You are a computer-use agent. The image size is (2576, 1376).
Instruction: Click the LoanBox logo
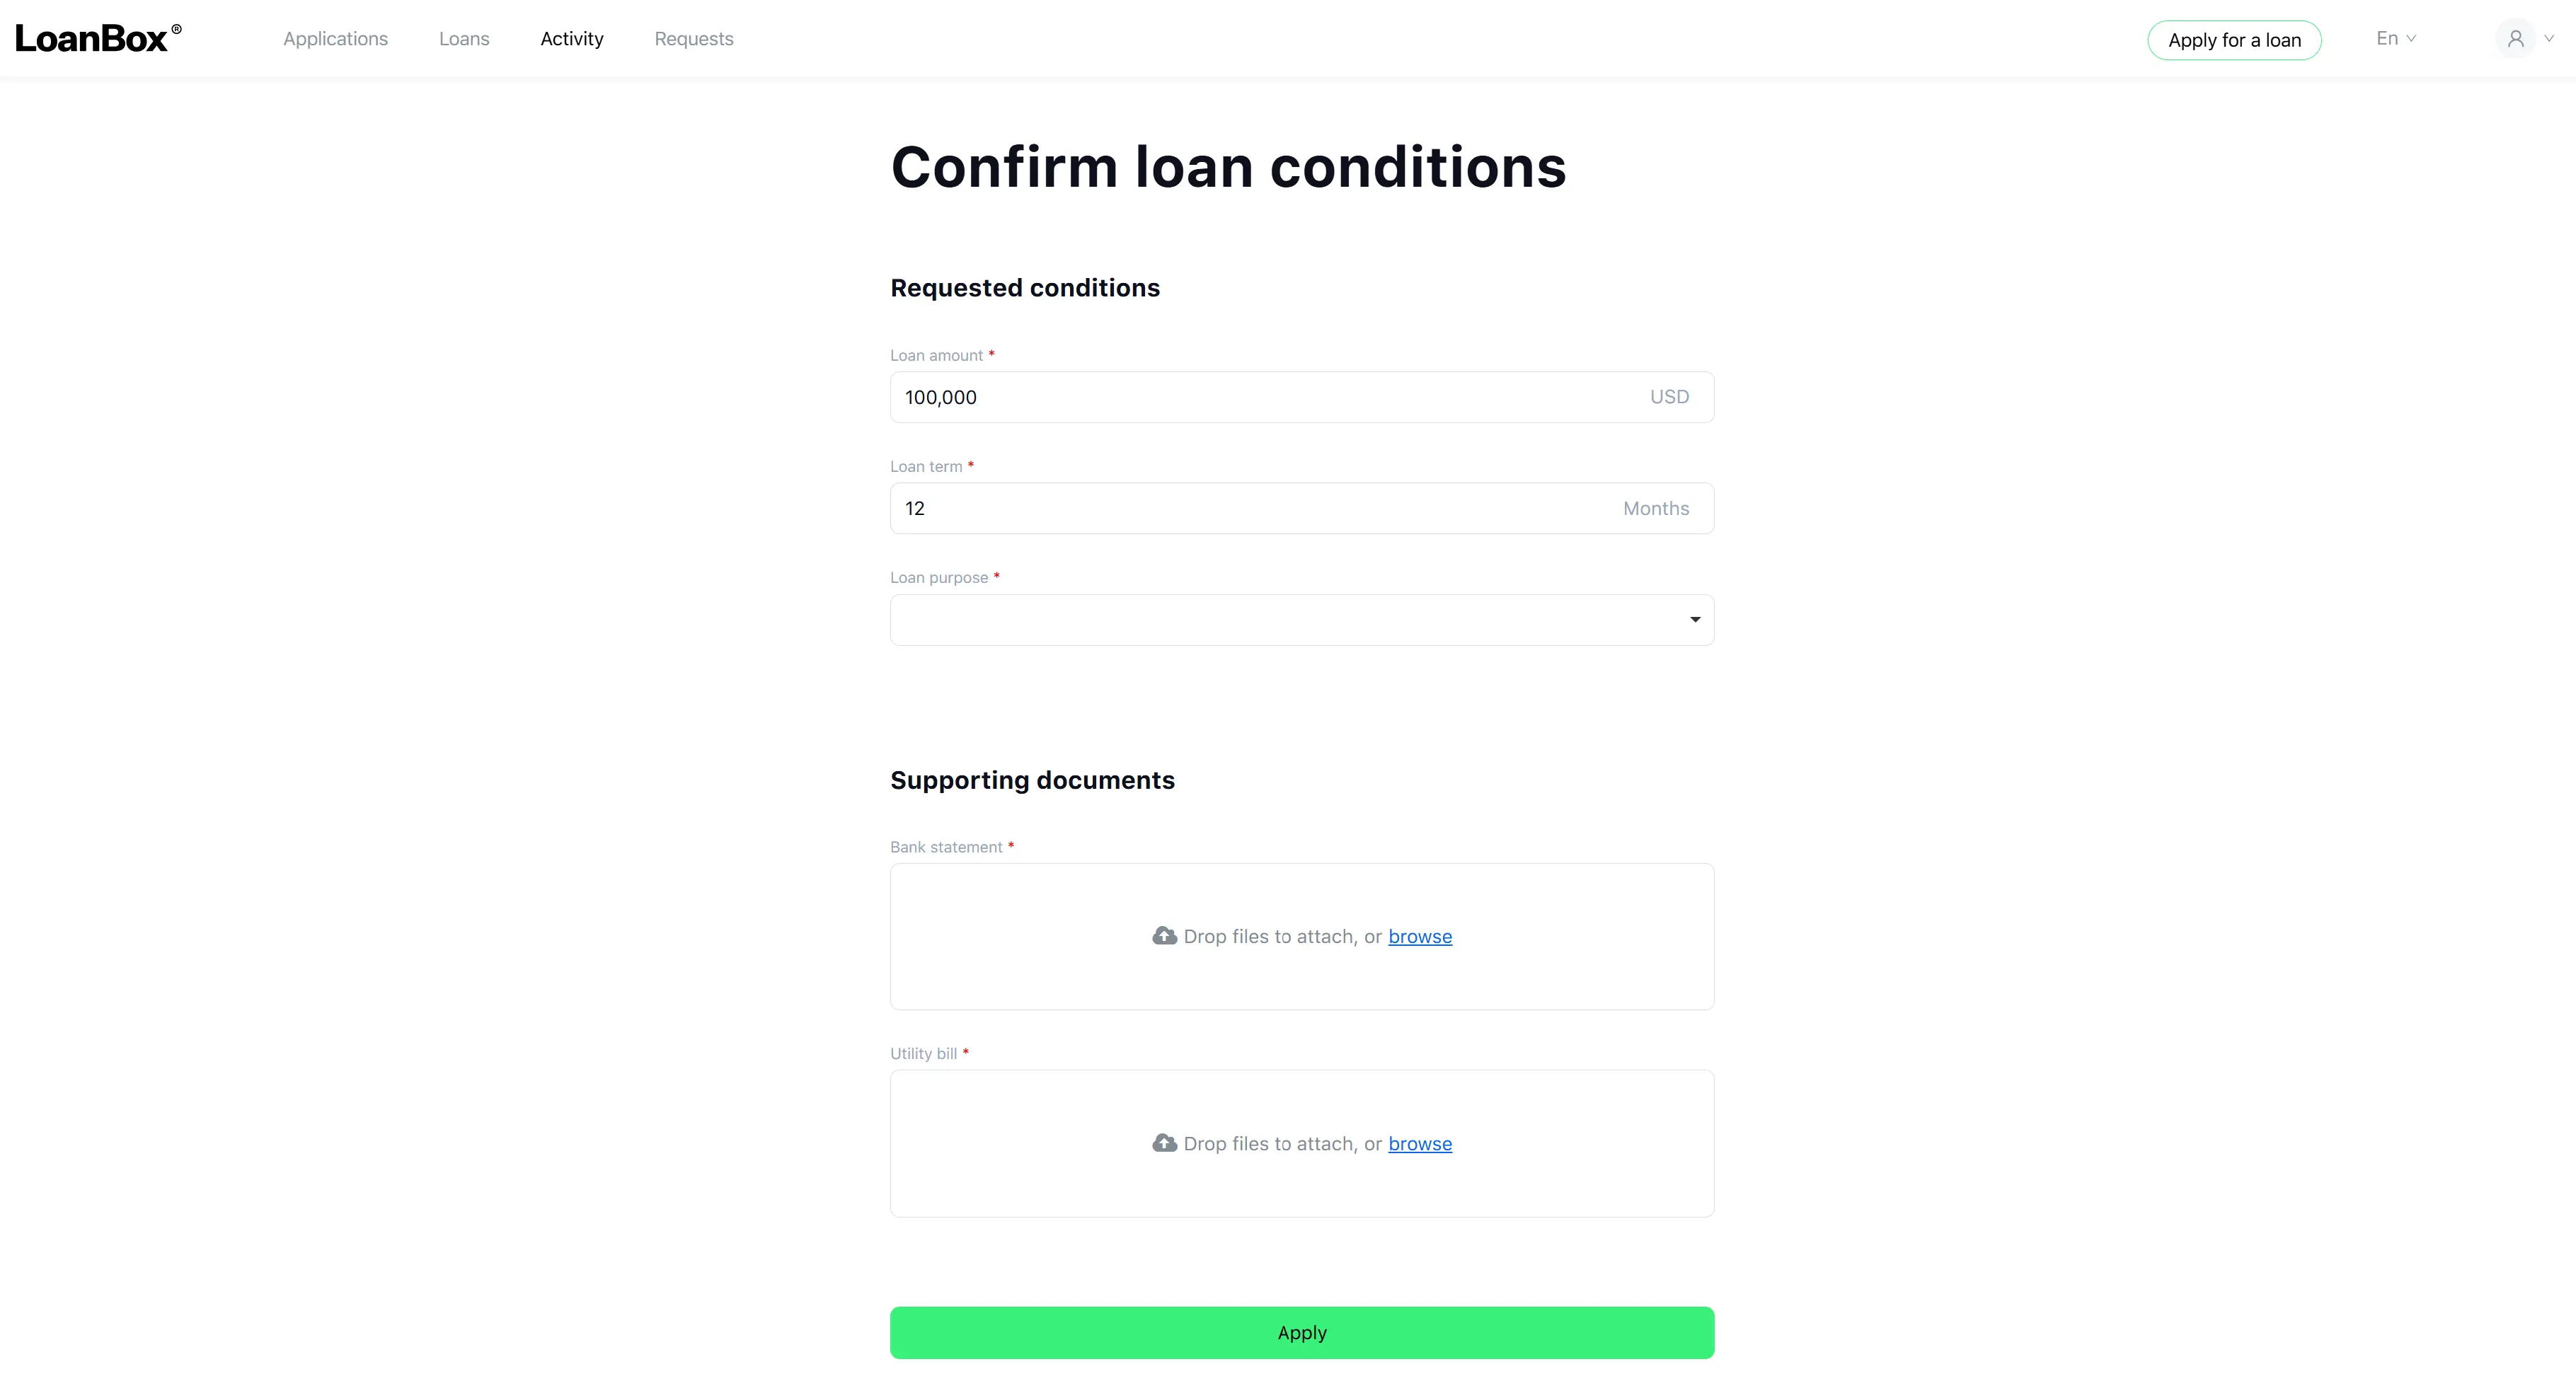click(x=98, y=38)
